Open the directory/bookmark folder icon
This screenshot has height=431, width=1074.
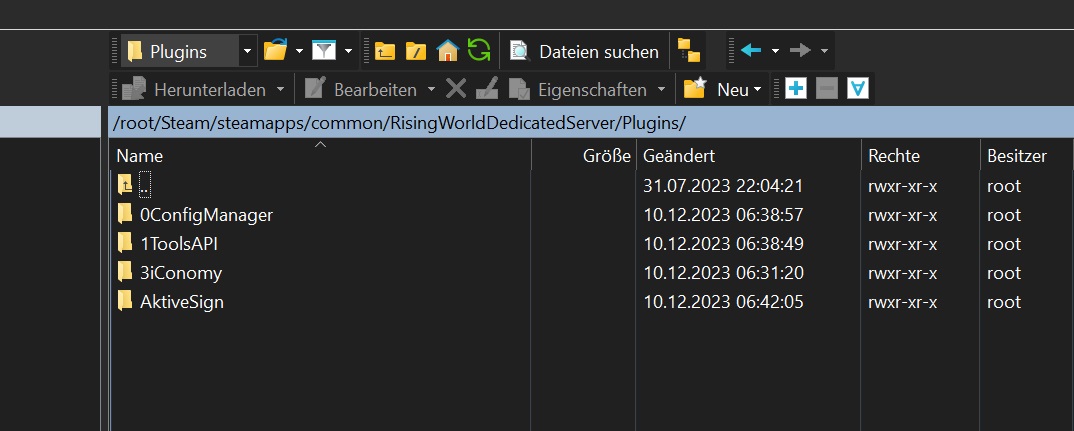coord(274,50)
